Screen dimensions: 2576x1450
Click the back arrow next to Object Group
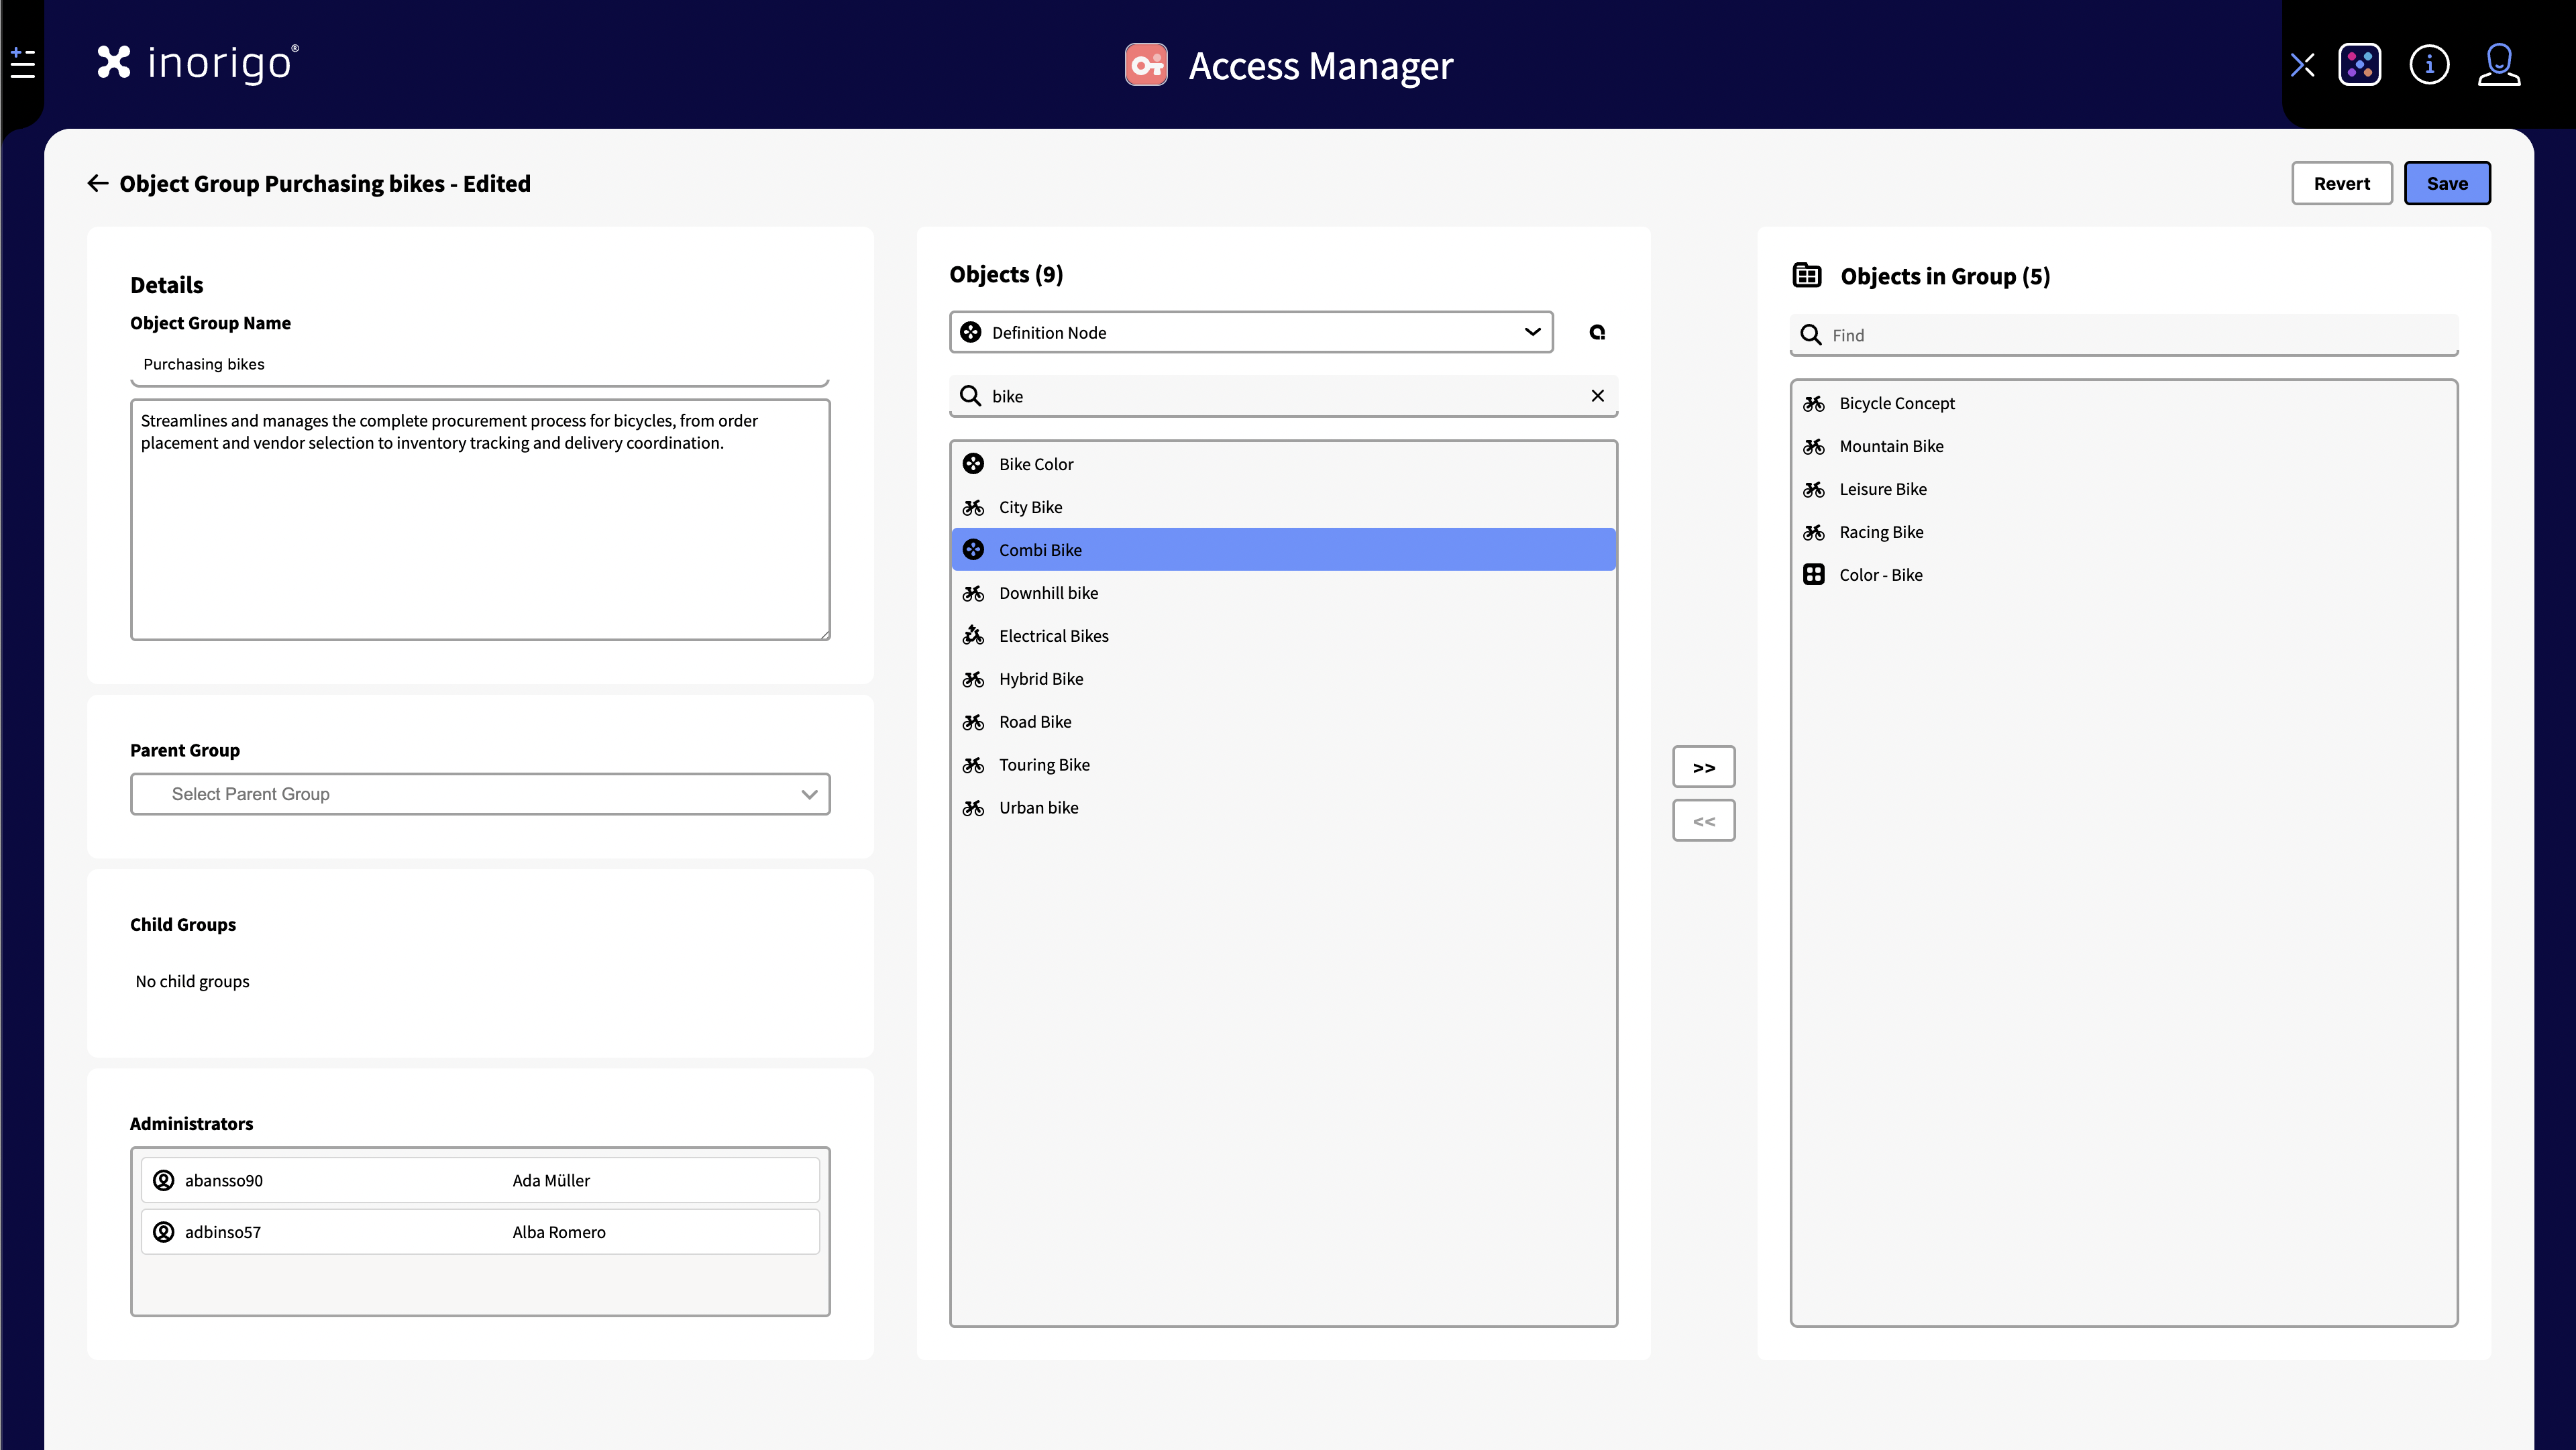point(97,183)
